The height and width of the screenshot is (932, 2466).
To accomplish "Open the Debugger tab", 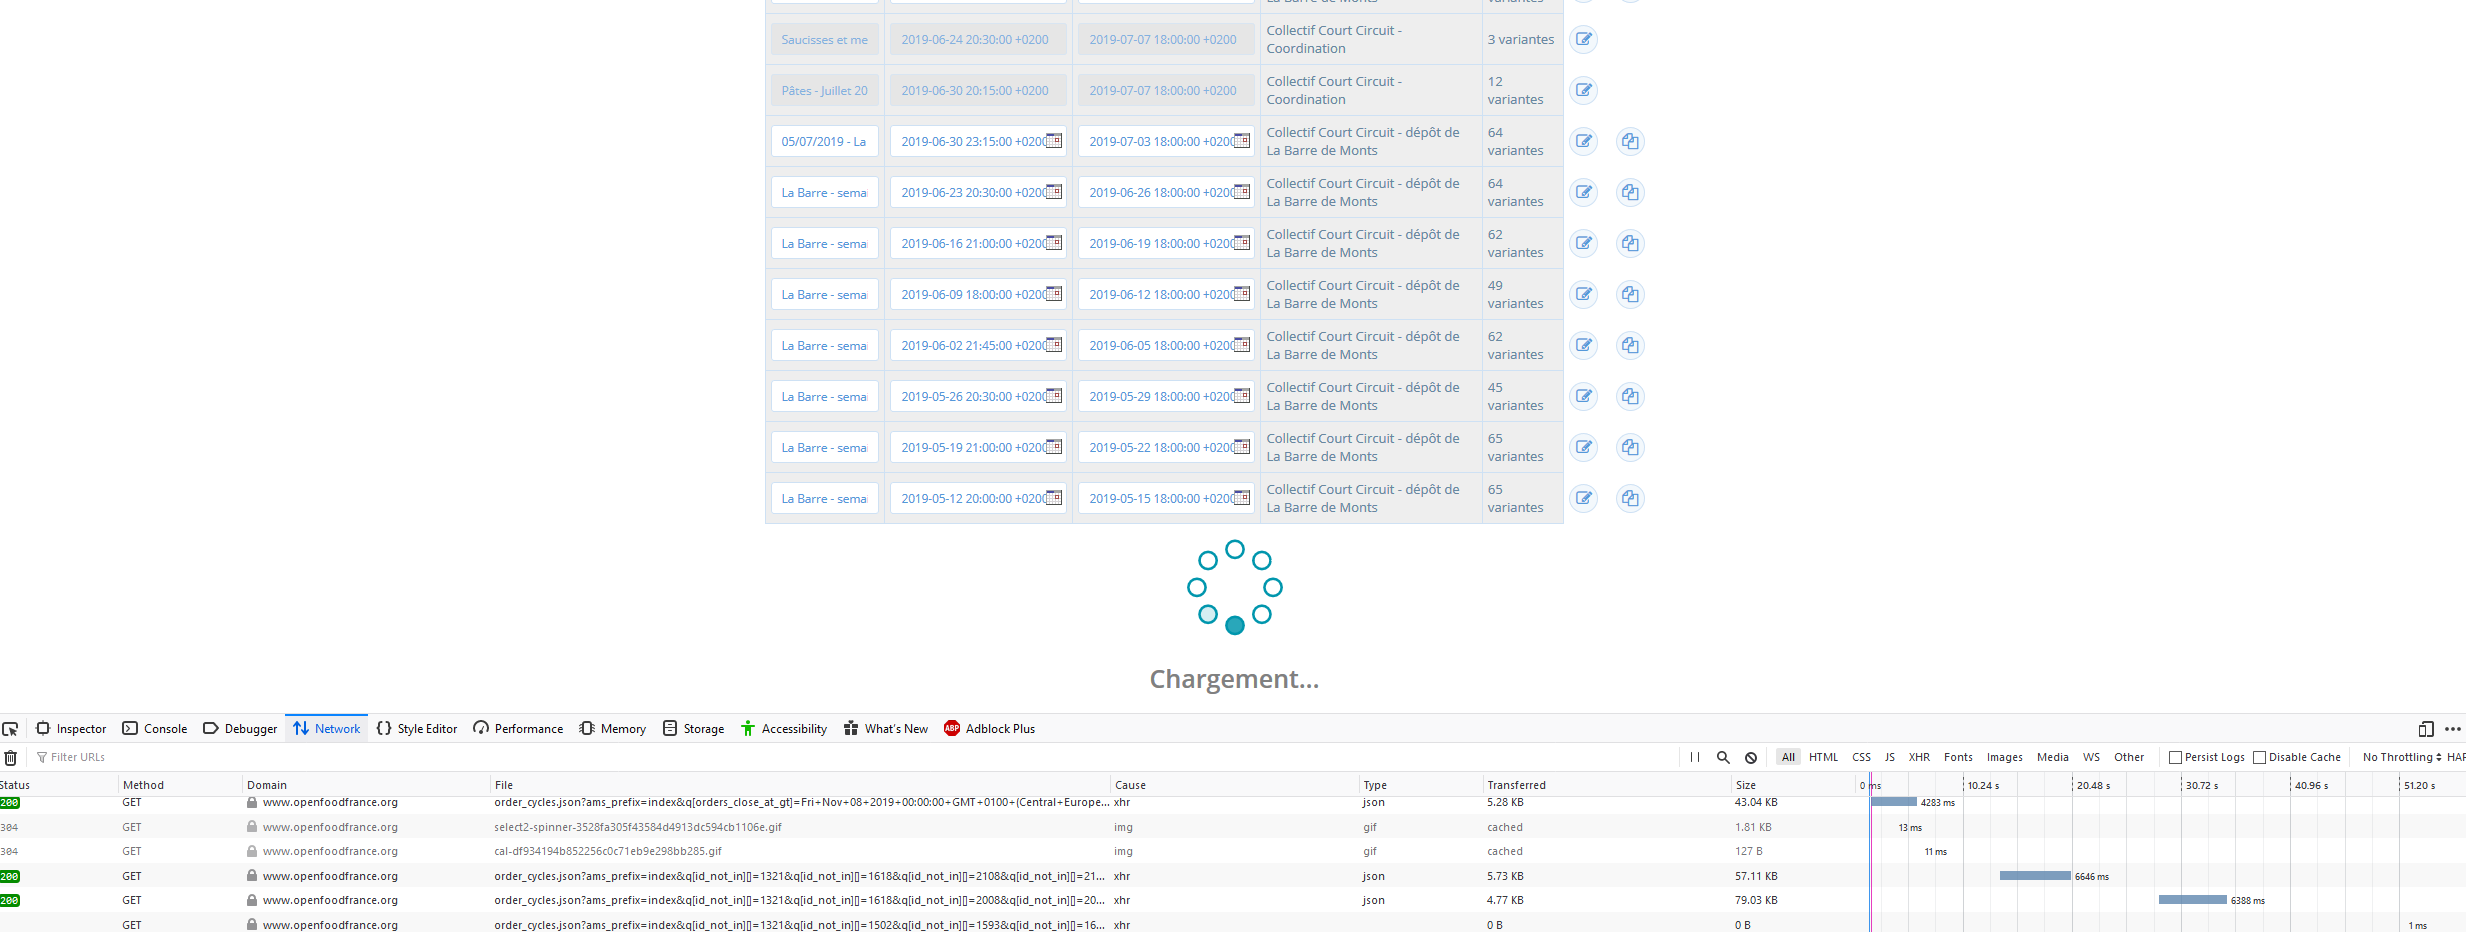I will click(x=240, y=729).
